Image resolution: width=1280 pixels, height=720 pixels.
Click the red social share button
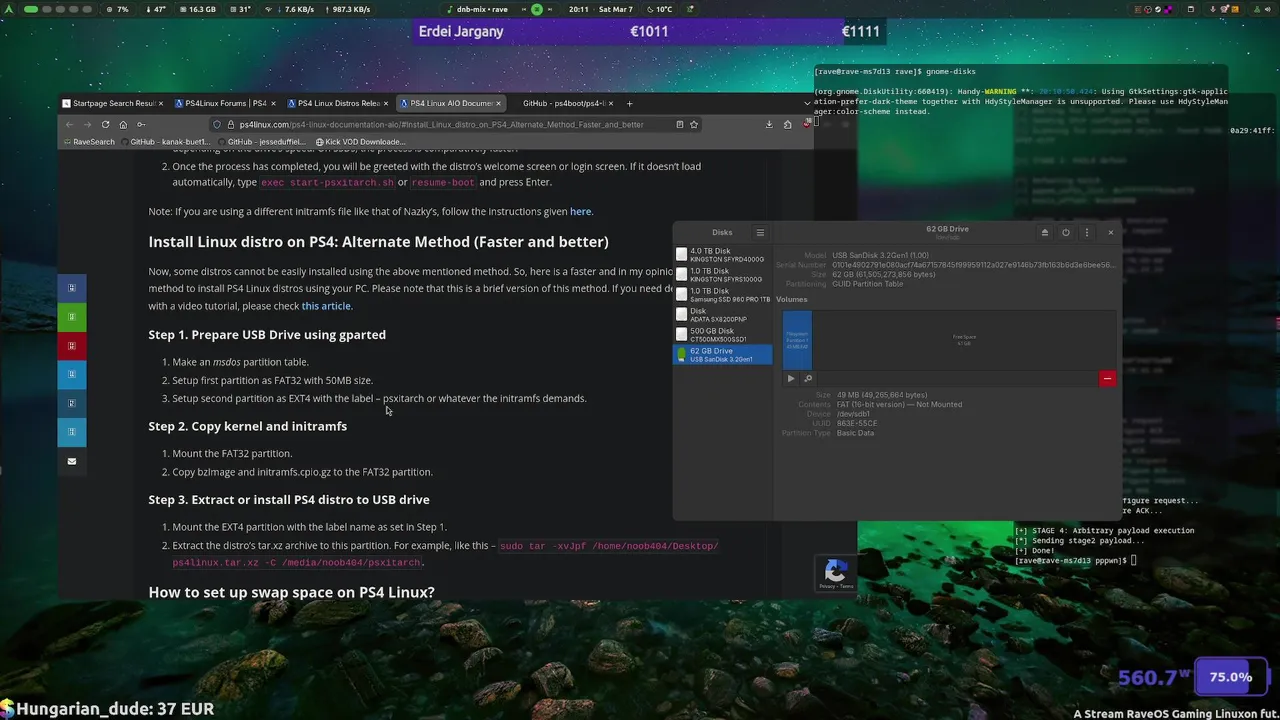click(71, 346)
